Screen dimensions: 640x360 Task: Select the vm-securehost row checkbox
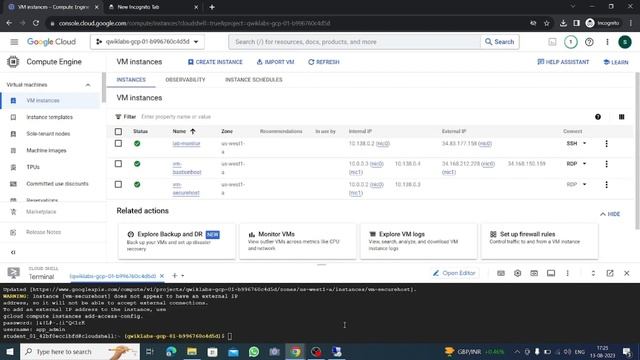pyautogui.click(x=118, y=184)
